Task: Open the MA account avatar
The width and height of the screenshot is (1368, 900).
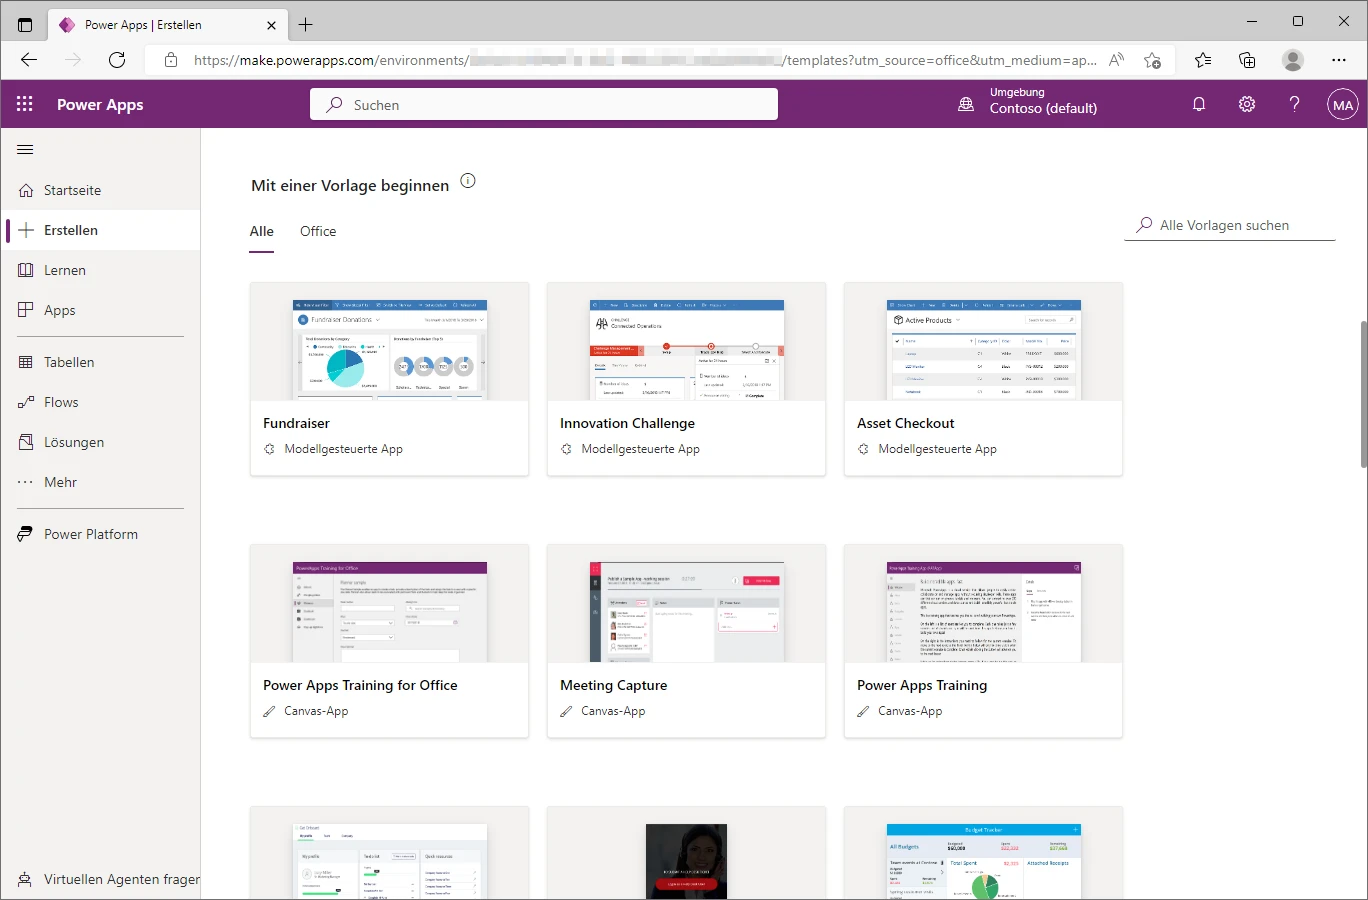Action: (1343, 104)
